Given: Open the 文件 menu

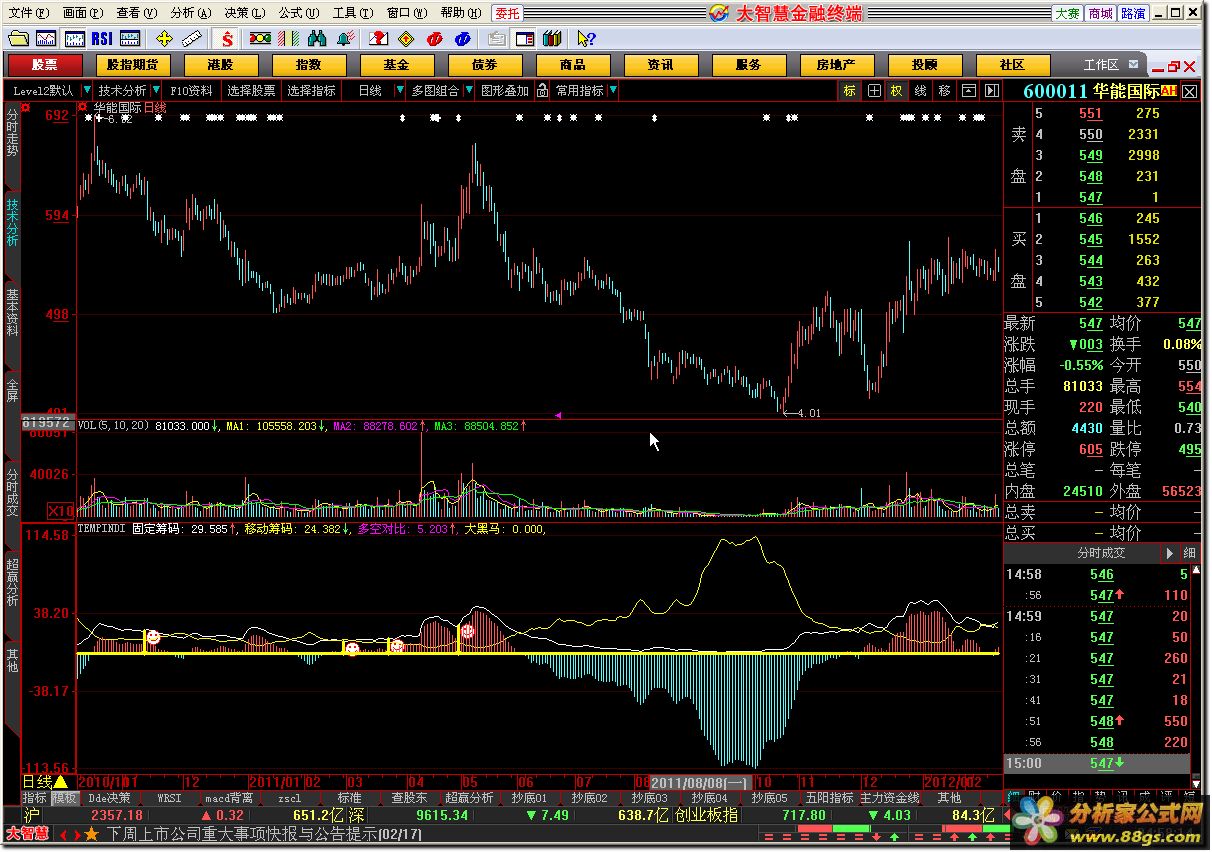Looking at the screenshot, I should pos(27,13).
